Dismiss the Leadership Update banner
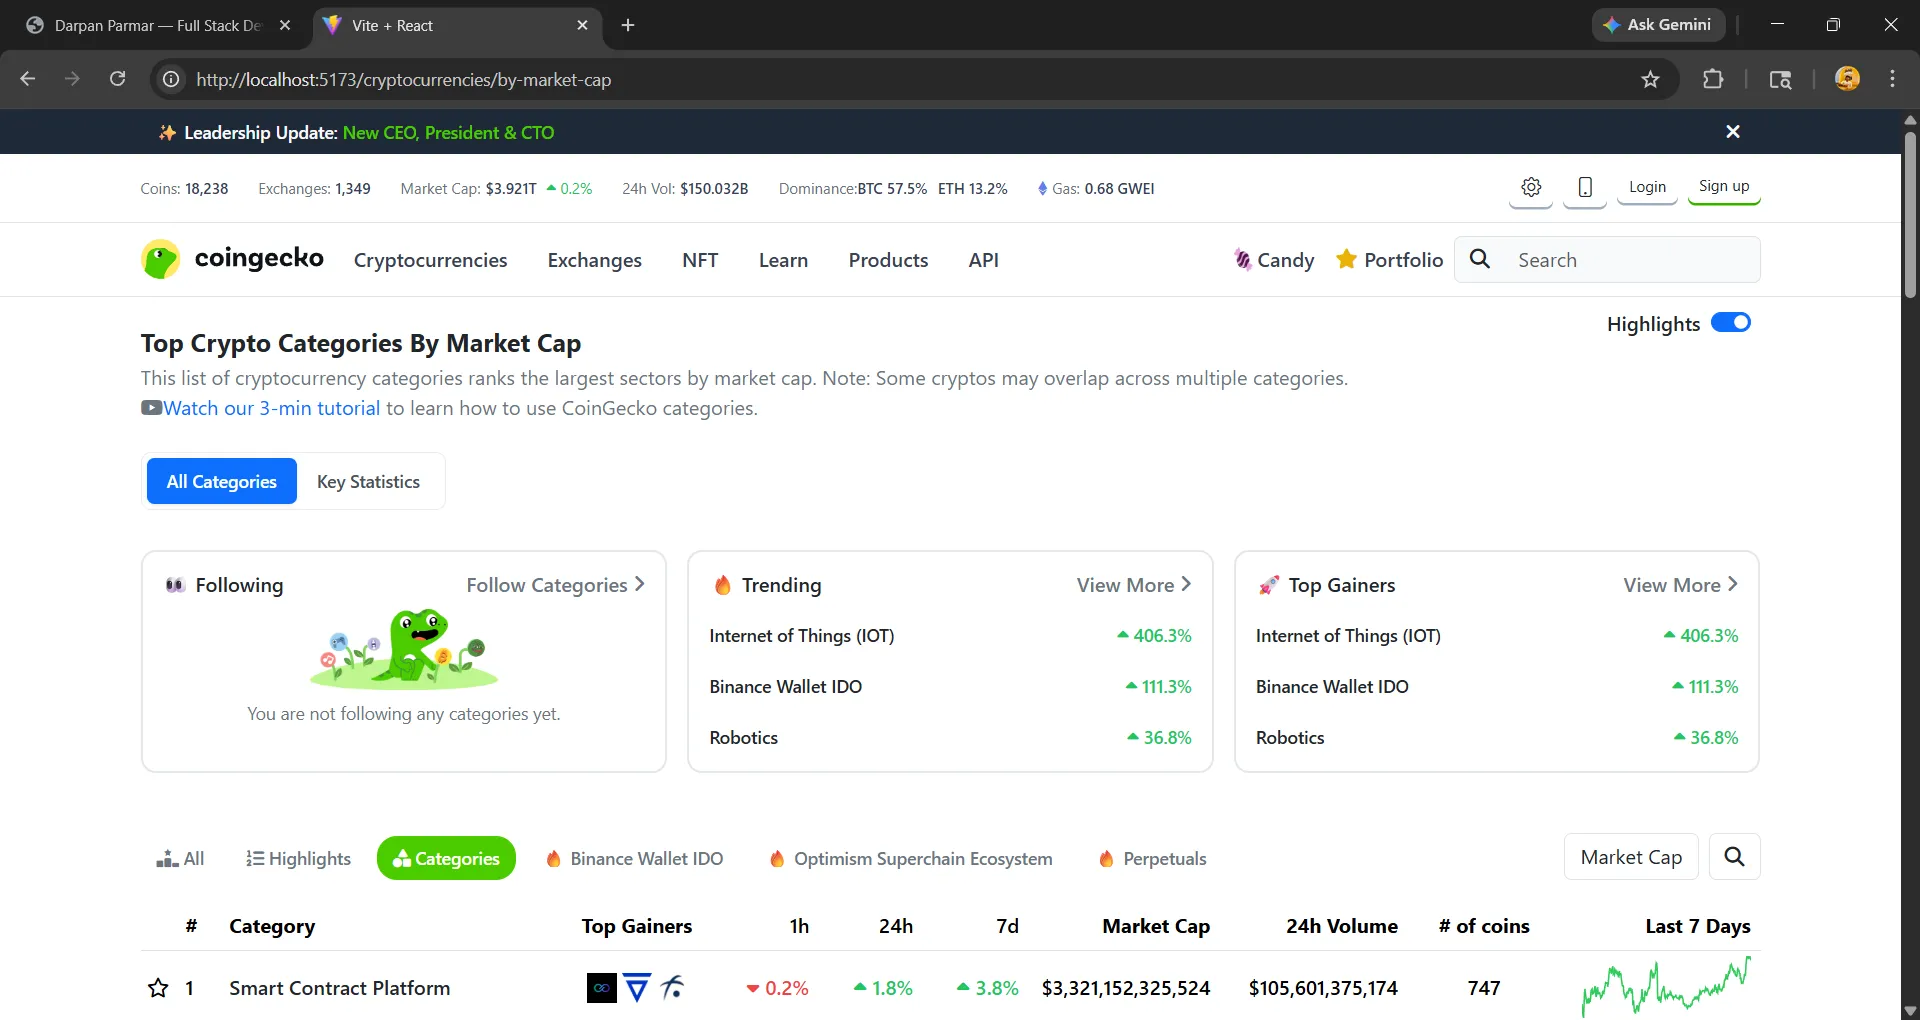 pyautogui.click(x=1733, y=132)
